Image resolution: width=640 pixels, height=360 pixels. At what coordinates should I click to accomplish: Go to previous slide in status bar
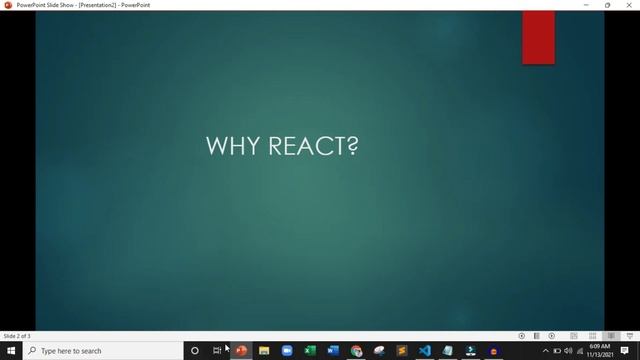(x=522, y=336)
